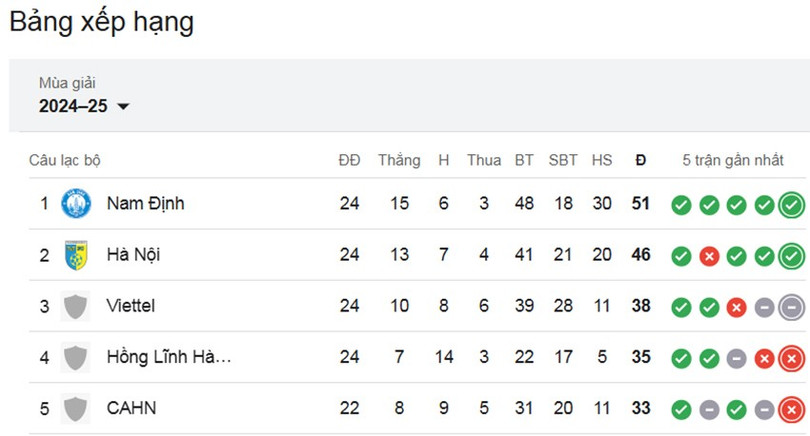
Task: Click the Hà Nội club crest
Action: point(76,255)
